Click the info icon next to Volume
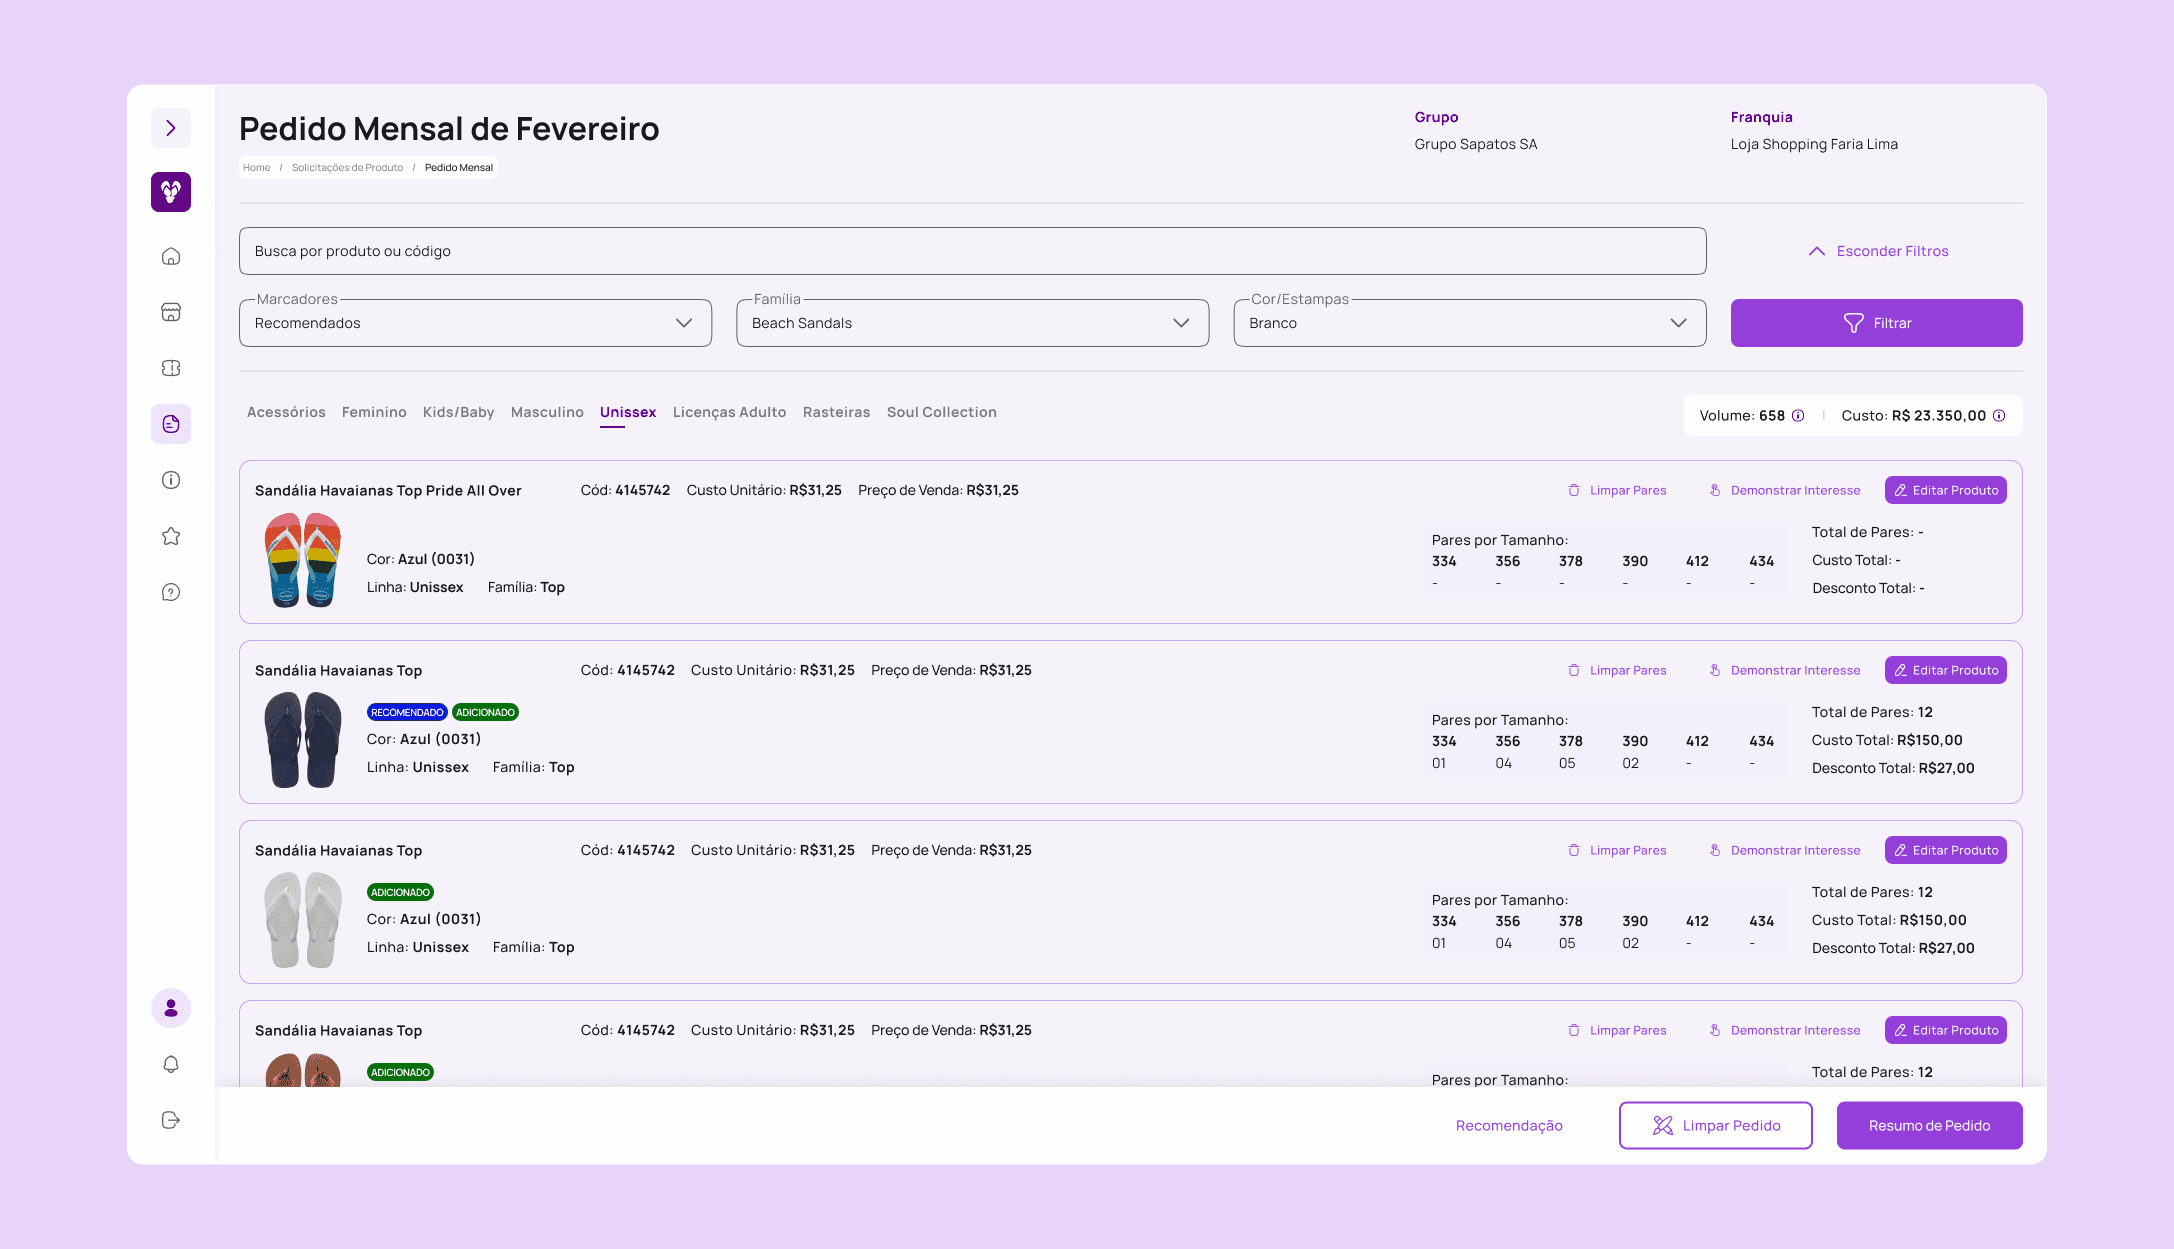The image size is (2174, 1249). pyautogui.click(x=1798, y=416)
